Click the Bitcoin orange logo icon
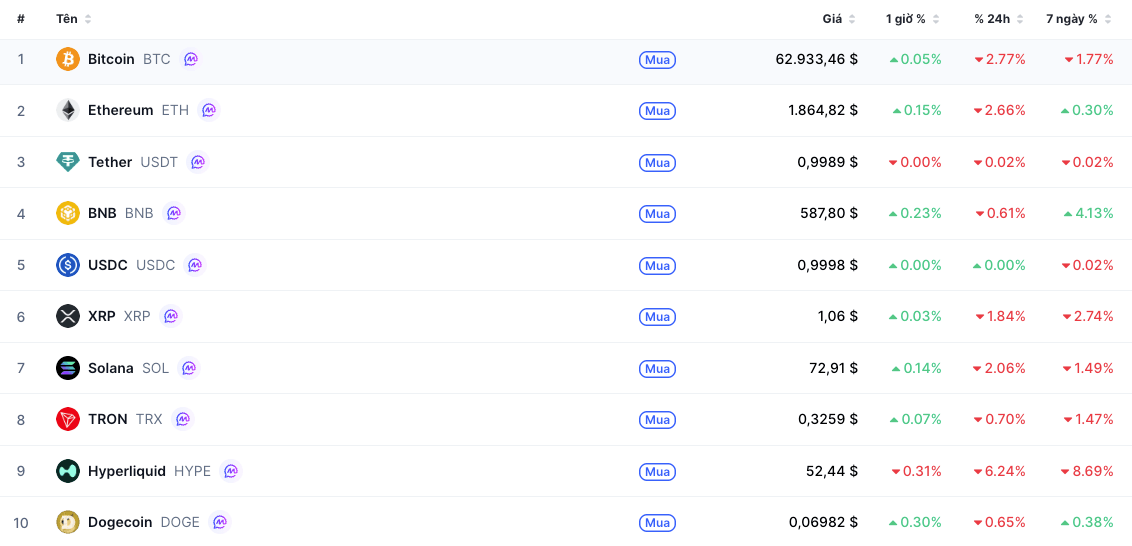This screenshot has height=546, width=1132. click(68, 59)
